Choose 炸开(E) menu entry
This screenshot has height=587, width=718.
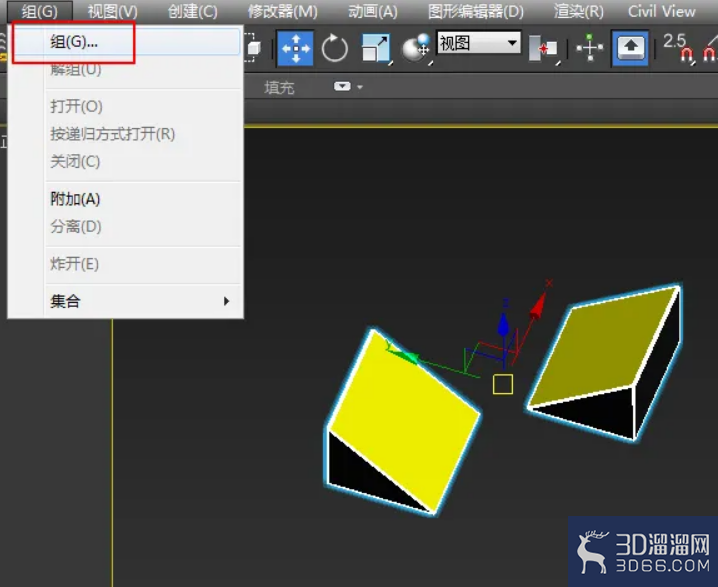pyautogui.click(x=126, y=264)
